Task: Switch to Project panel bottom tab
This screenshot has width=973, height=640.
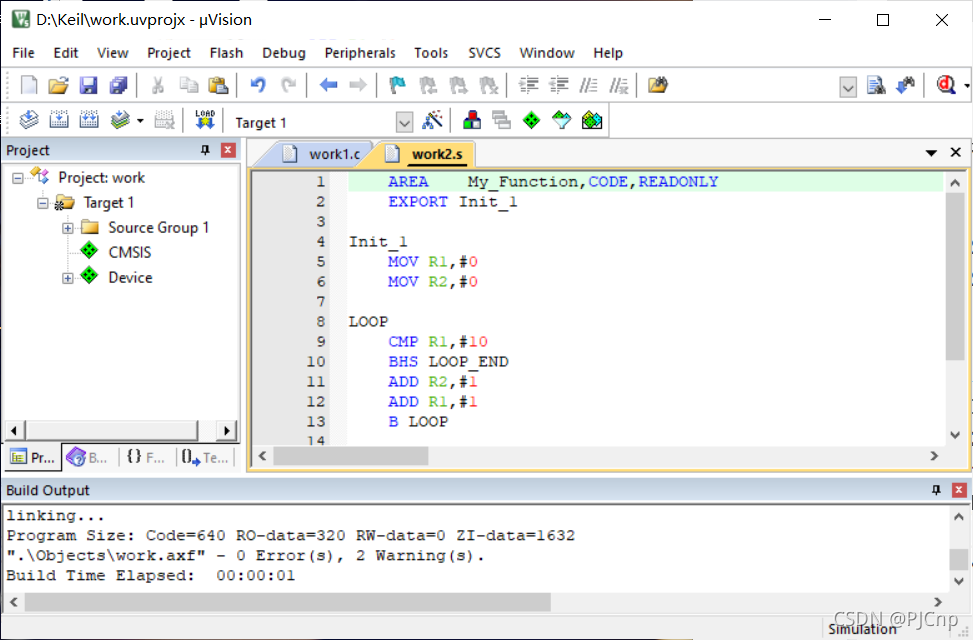Action: [x=33, y=457]
